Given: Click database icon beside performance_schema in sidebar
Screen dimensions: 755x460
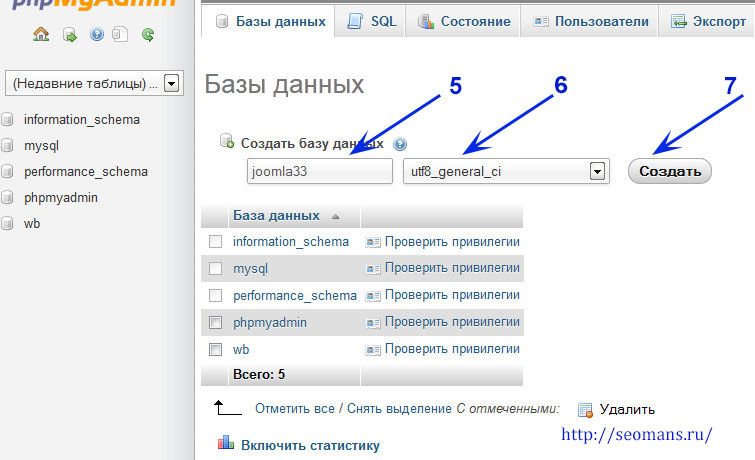Looking at the screenshot, I should pyautogui.click(x=7, y=171).
